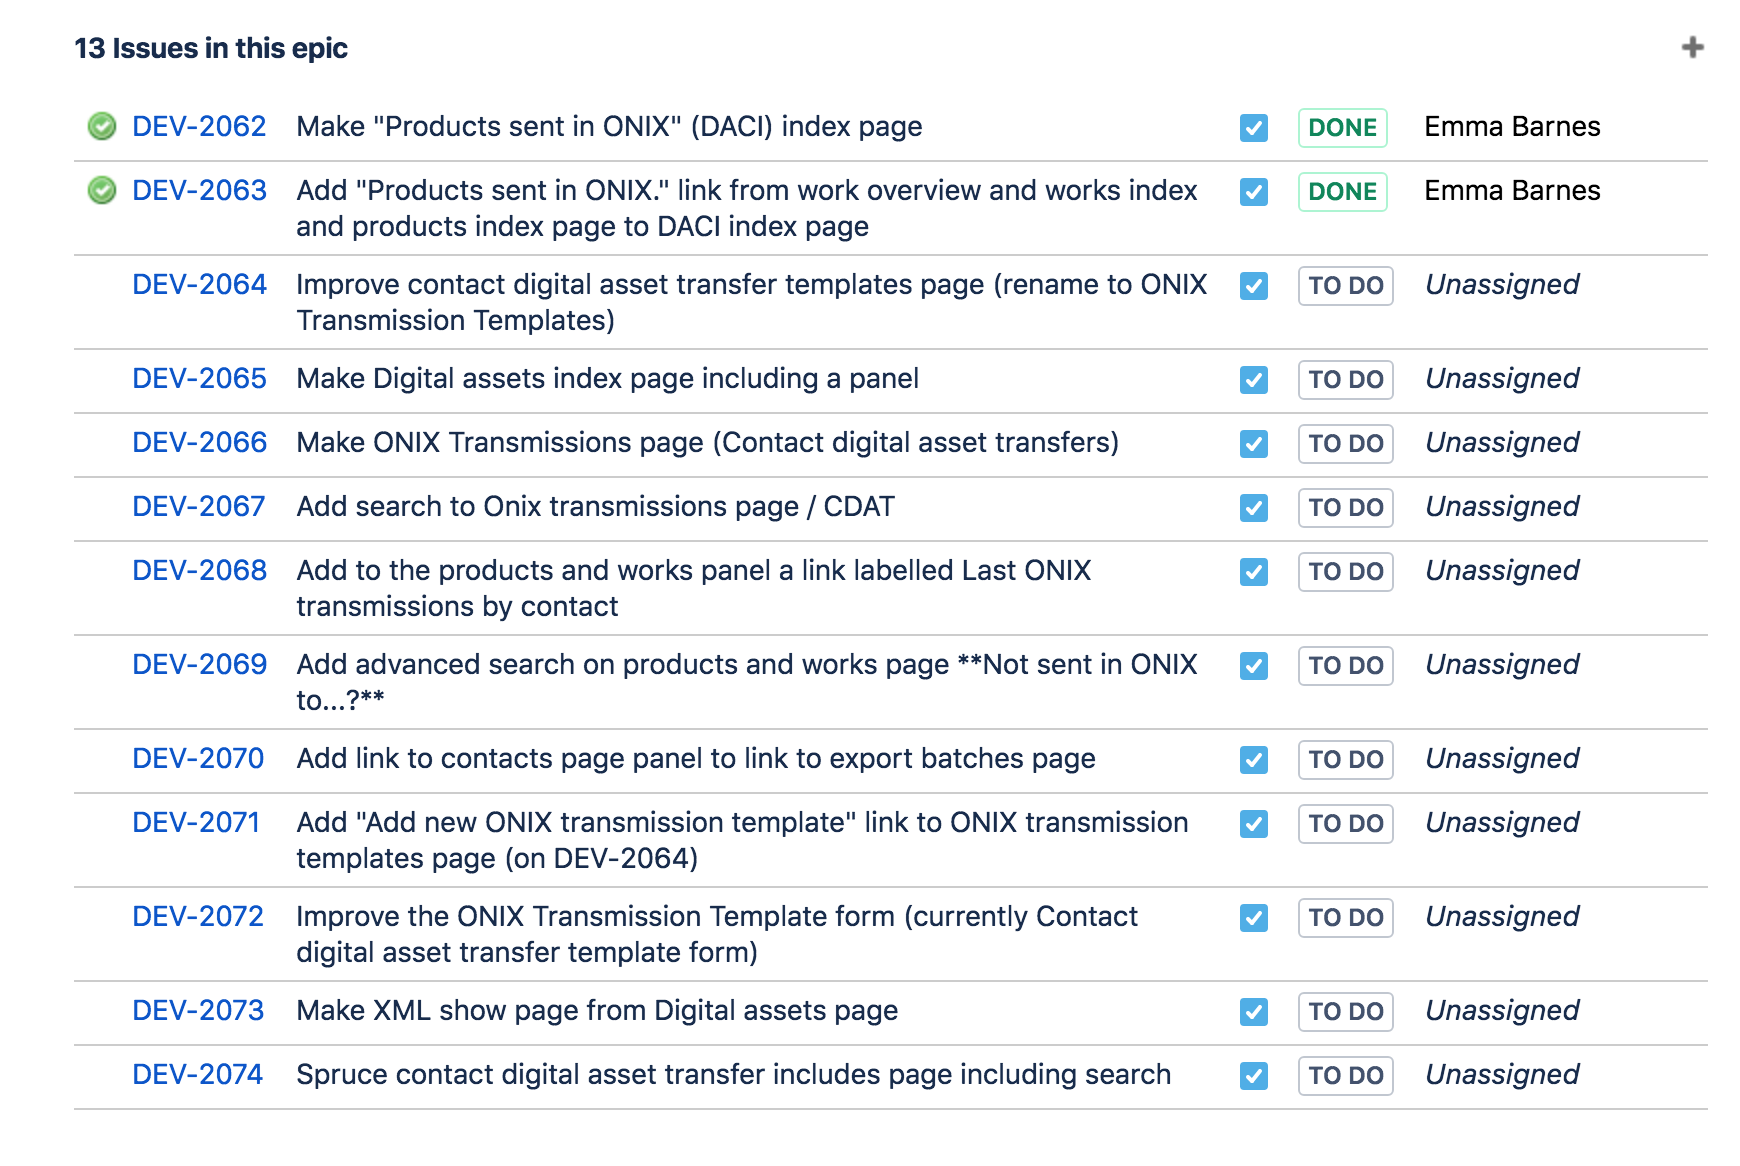Click green done checkmark icon for DEV-2062
The image size is (1740, 1166).
pyautogui.click(x=102, y=127)
